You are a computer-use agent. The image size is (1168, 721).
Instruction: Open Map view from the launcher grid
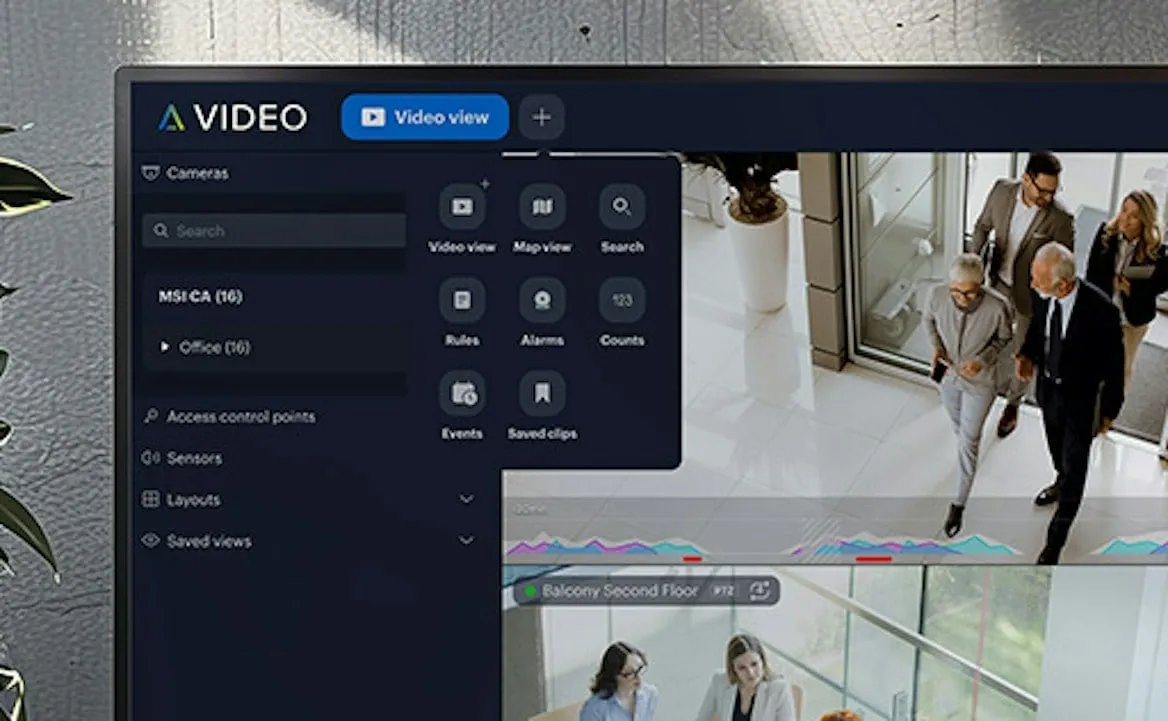coord(542,206)
